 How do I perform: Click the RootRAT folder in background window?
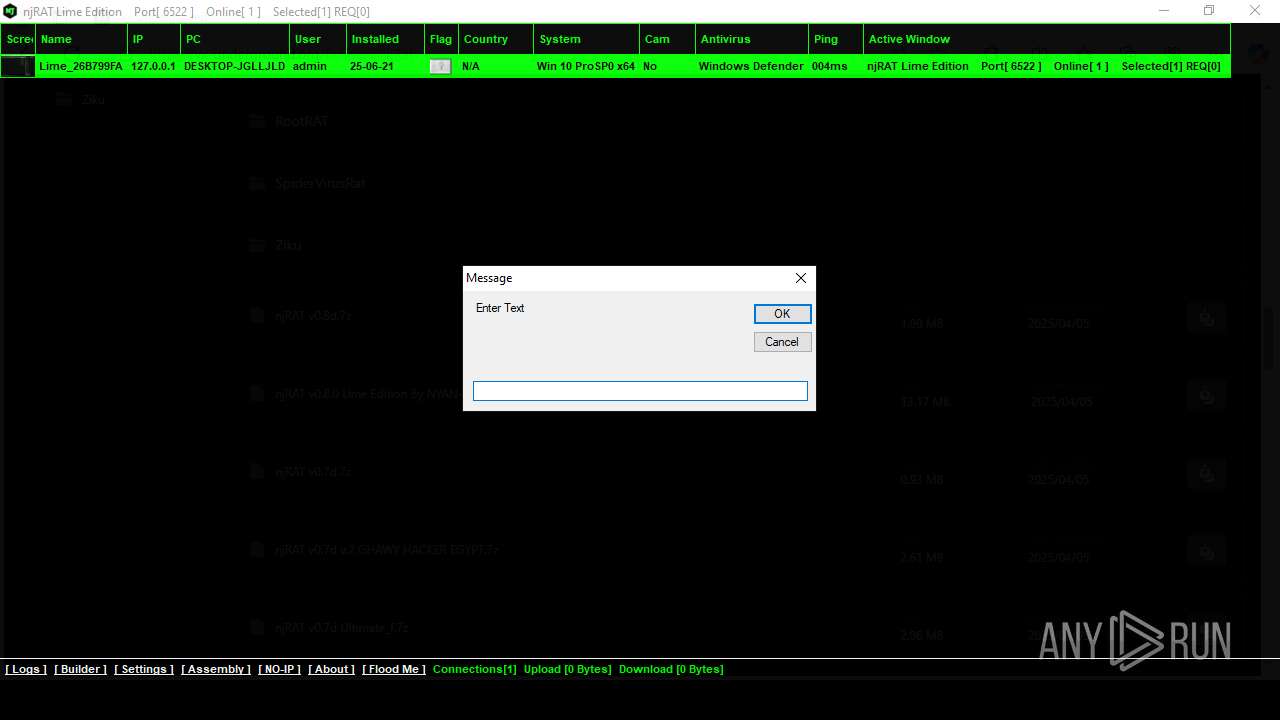[x=301, y=121]
